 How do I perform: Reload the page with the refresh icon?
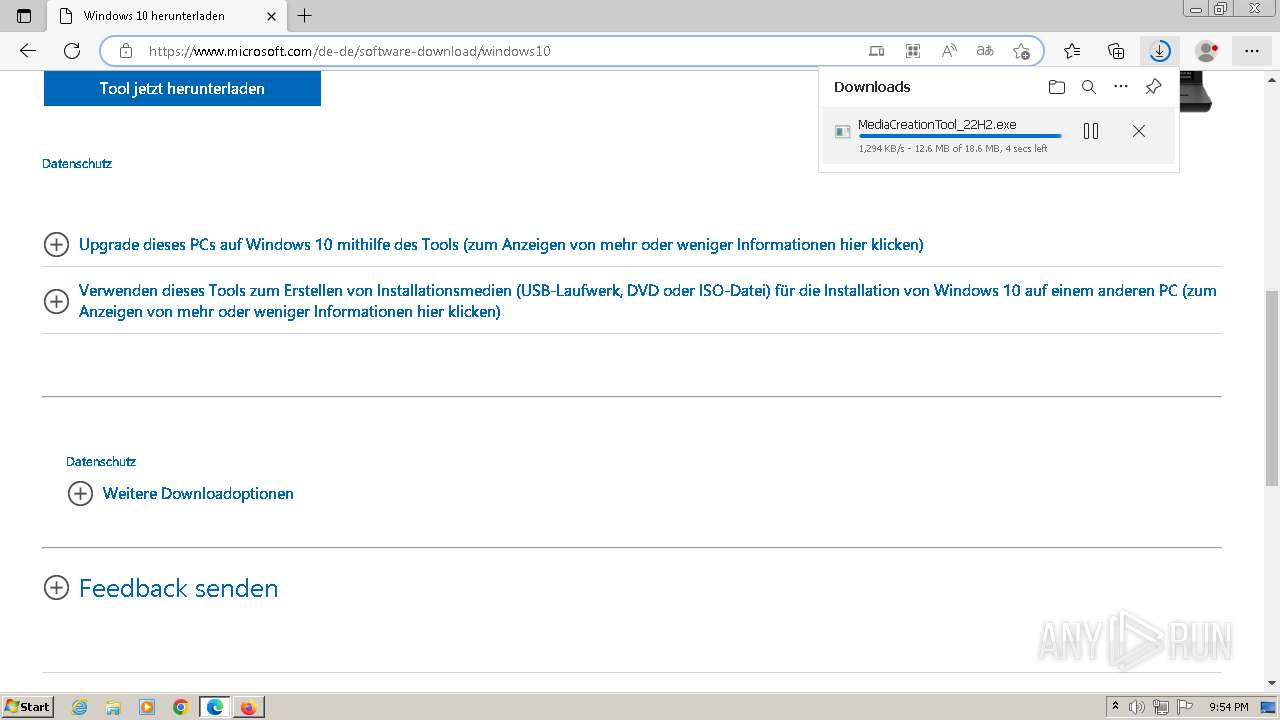(72, 51)
